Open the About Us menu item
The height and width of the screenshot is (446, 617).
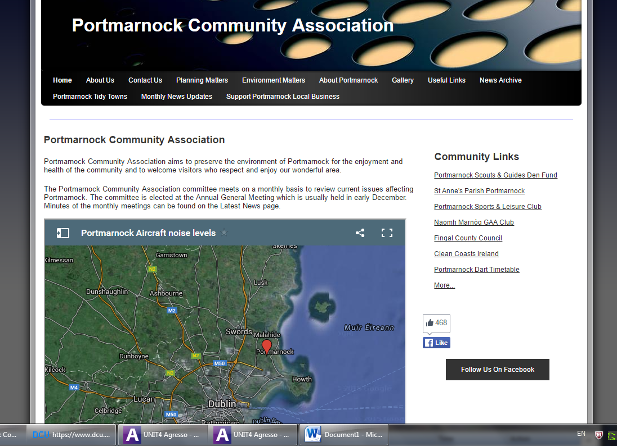coord(100,80)
